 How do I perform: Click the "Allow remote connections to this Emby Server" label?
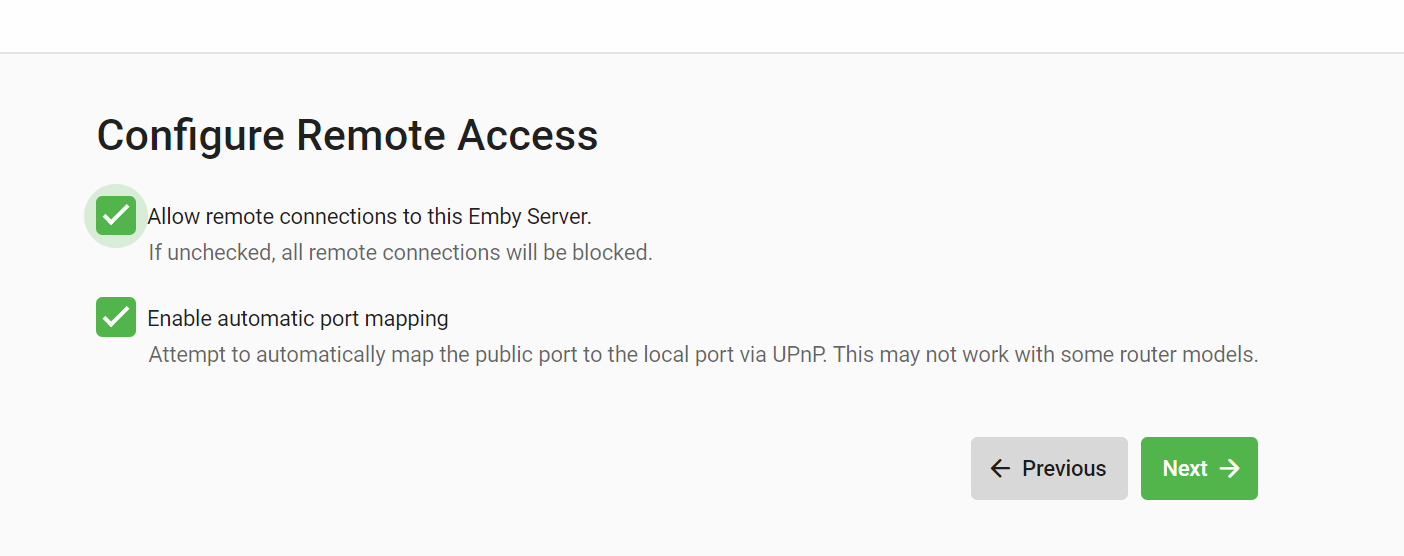pos(369,216)
